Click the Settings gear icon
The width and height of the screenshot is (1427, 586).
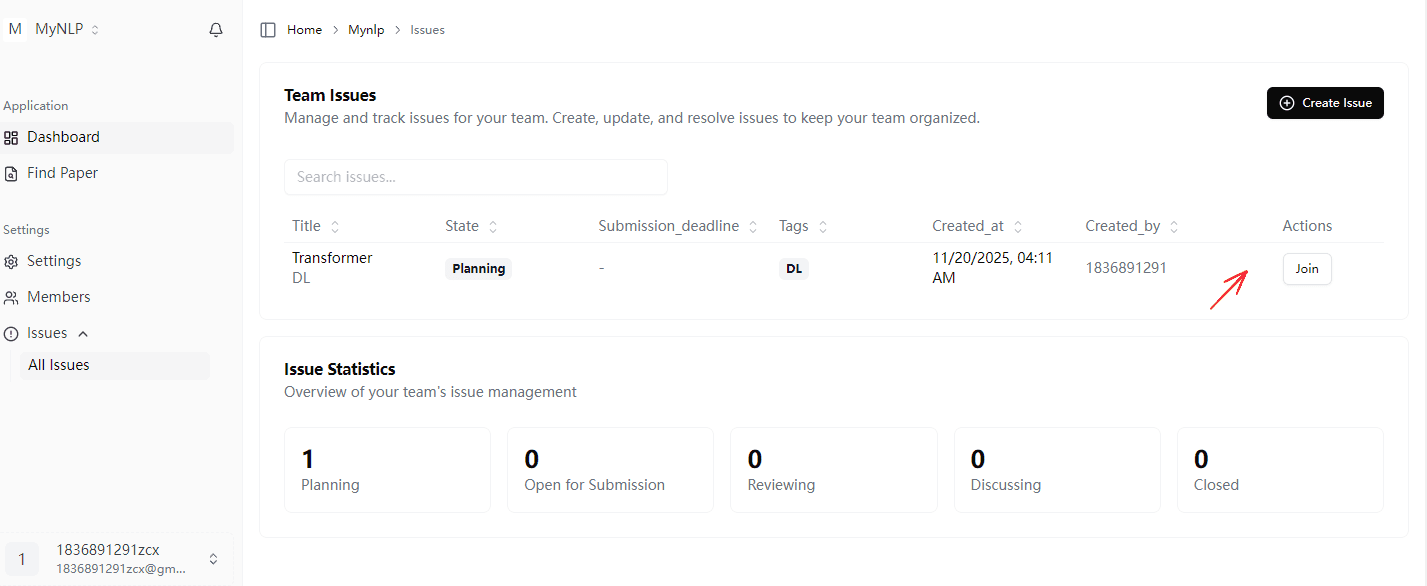[12, 261]
